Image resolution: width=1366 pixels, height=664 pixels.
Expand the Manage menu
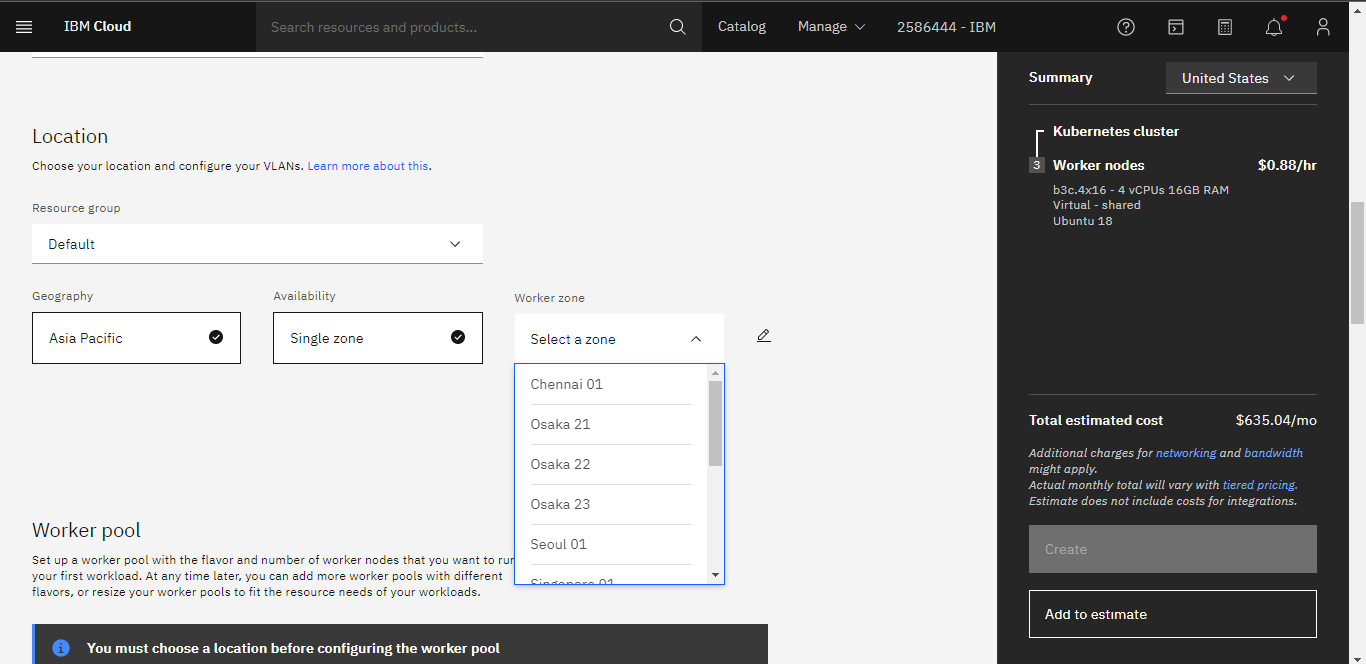coord(831,27)
